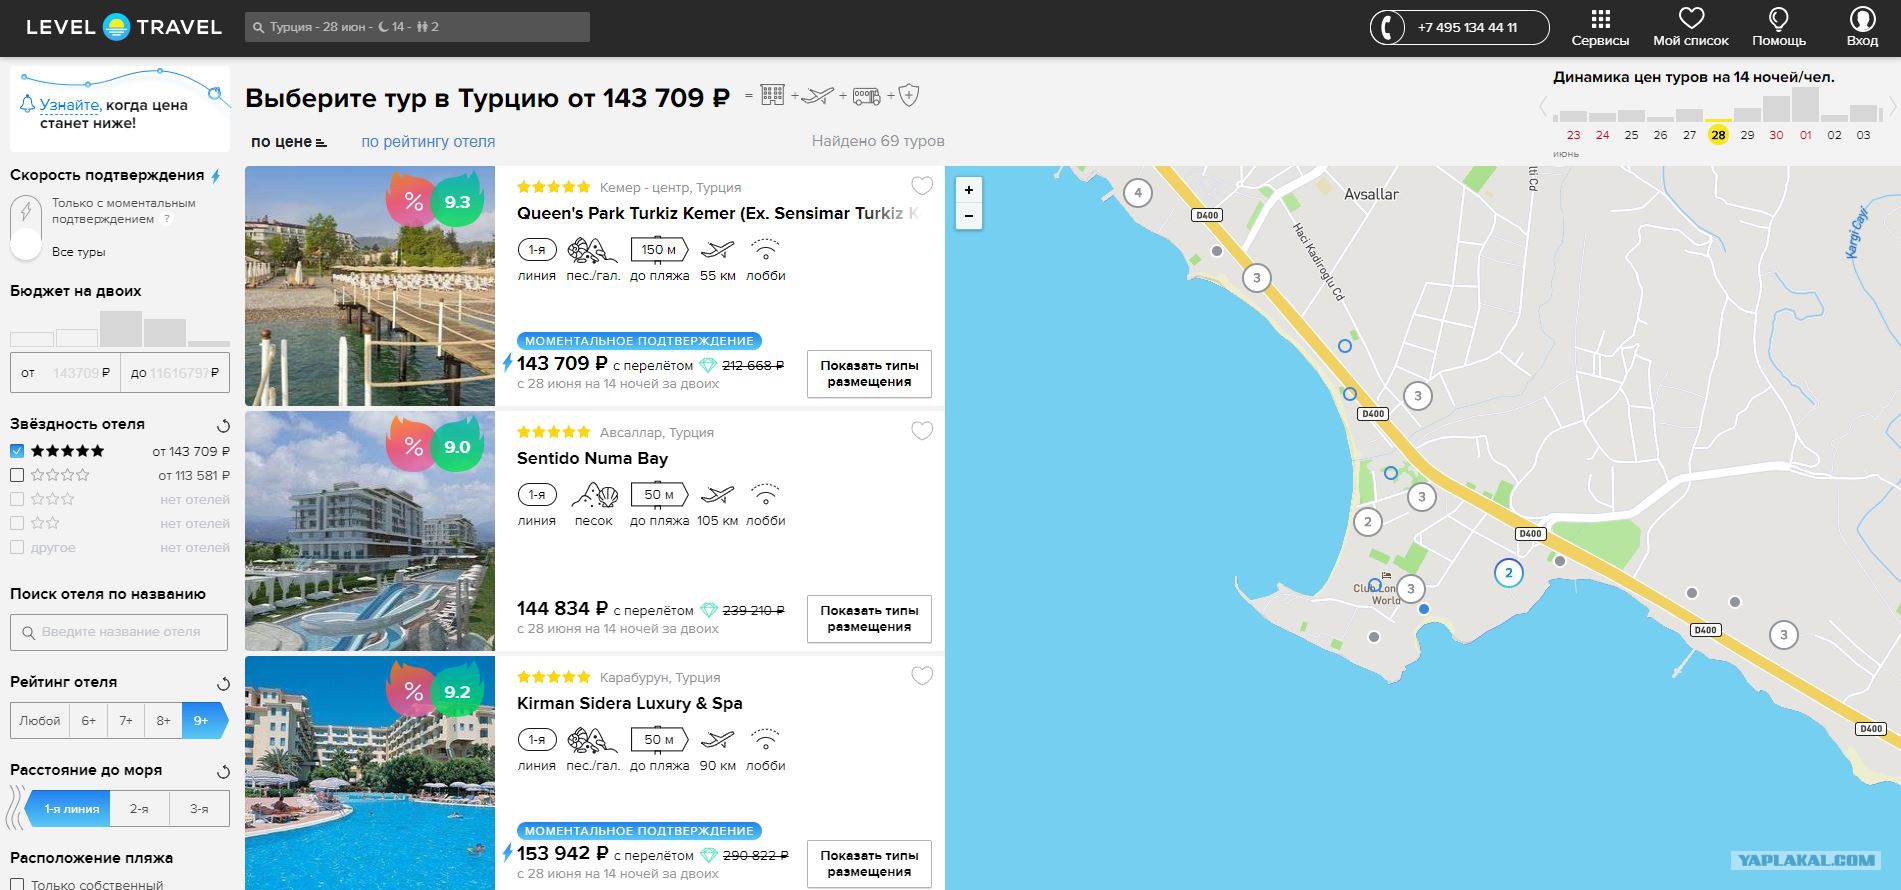1901x890 pixels.
Task: Focus the hotel name search field
Action: tap(119, 632)
